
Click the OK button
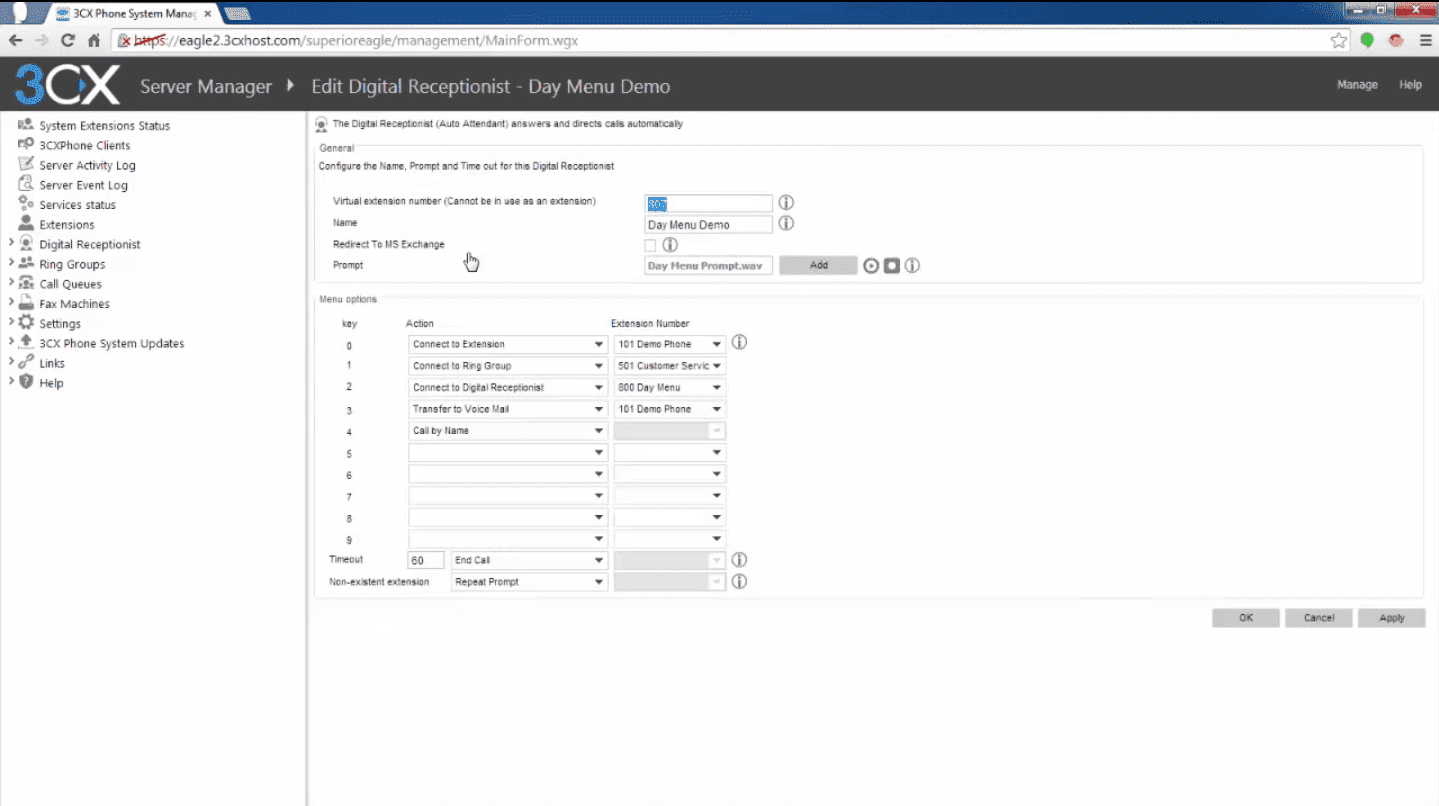tap(1246, 618)
